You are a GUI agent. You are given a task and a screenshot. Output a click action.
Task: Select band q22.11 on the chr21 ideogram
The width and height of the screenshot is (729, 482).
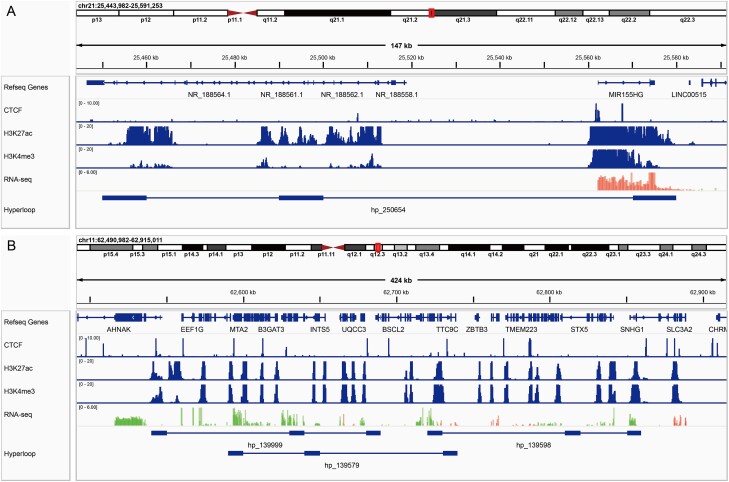pyautogui.click(x=524, y=13)
